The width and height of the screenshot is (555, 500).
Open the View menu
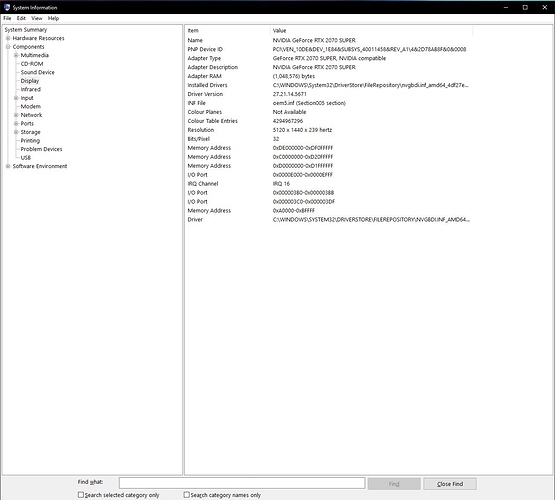tap(37, 18)
